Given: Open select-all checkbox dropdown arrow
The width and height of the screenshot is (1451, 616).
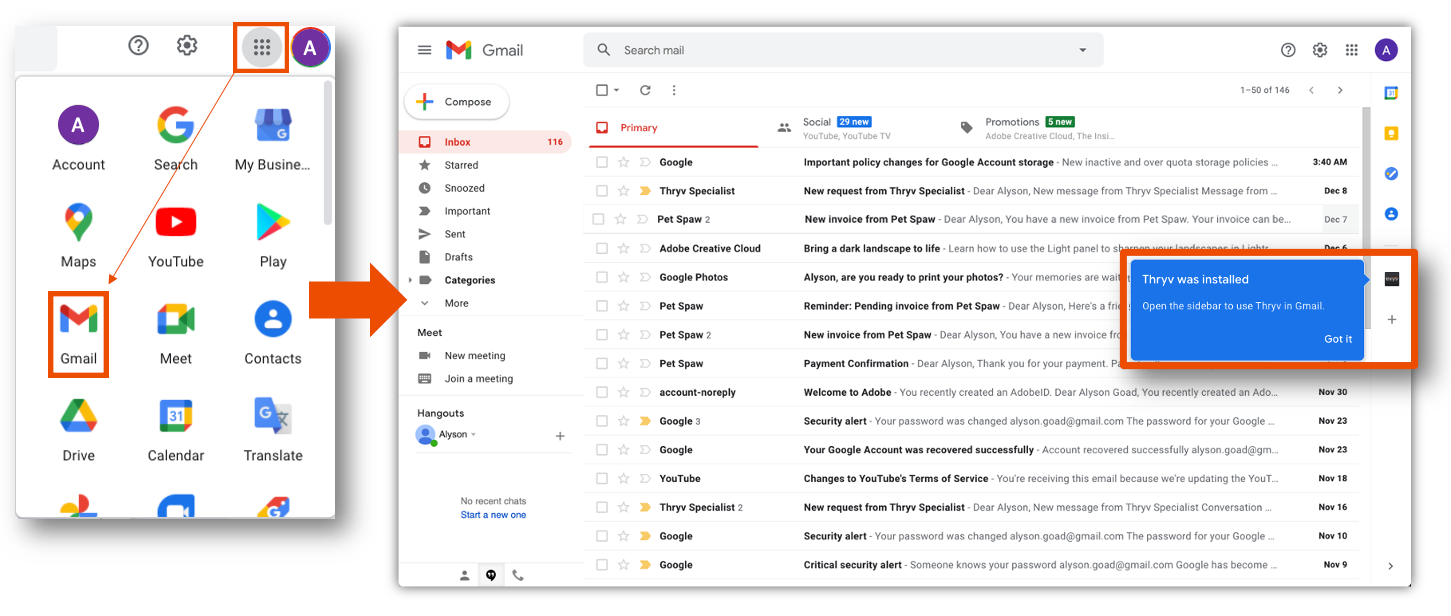Looking at the screenshot, I should [616, 90].
